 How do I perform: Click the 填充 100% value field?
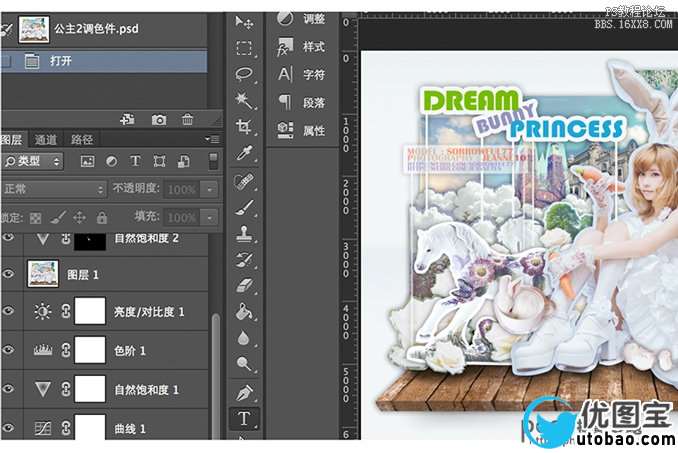(x=182, y=217)
